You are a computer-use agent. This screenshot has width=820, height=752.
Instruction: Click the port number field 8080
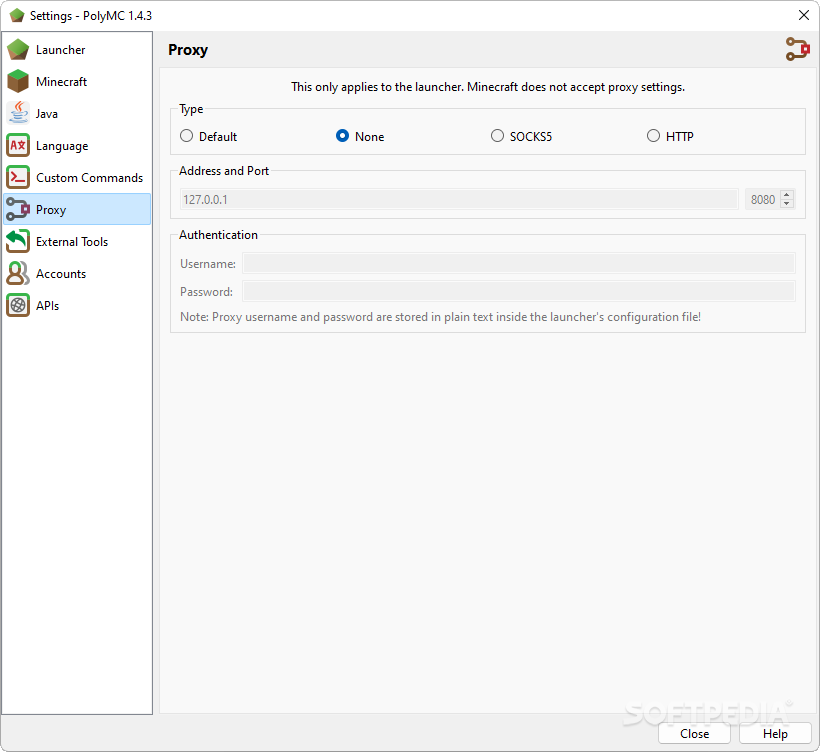(x=762, y=199)
